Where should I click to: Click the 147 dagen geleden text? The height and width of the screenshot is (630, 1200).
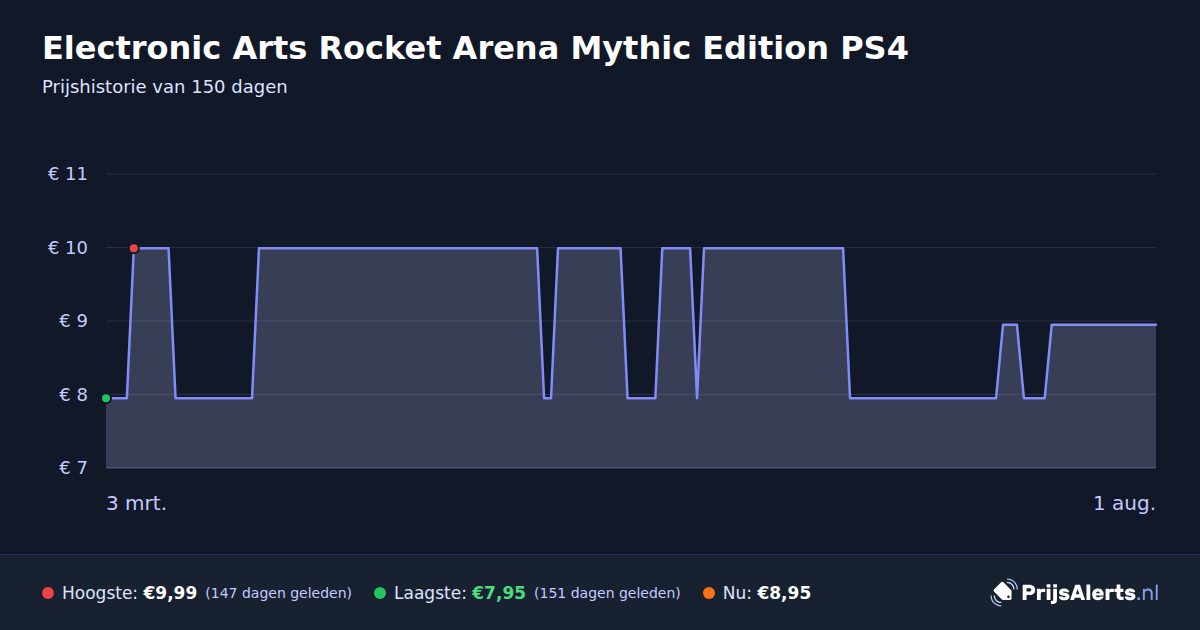(279, 594)
